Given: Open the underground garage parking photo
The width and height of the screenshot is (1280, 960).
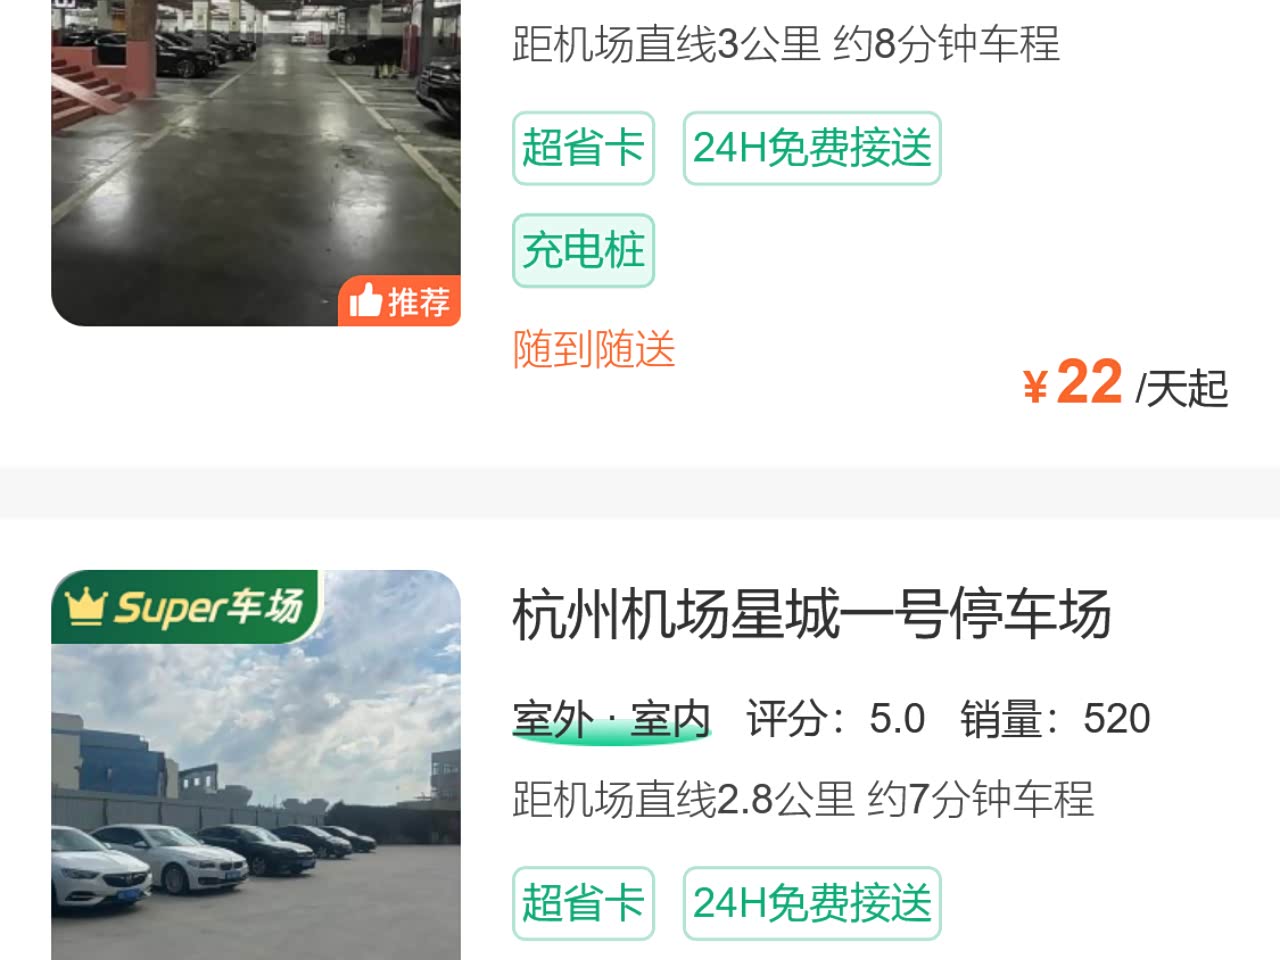Looking at the screenshot, I should (x=256, y=163).
